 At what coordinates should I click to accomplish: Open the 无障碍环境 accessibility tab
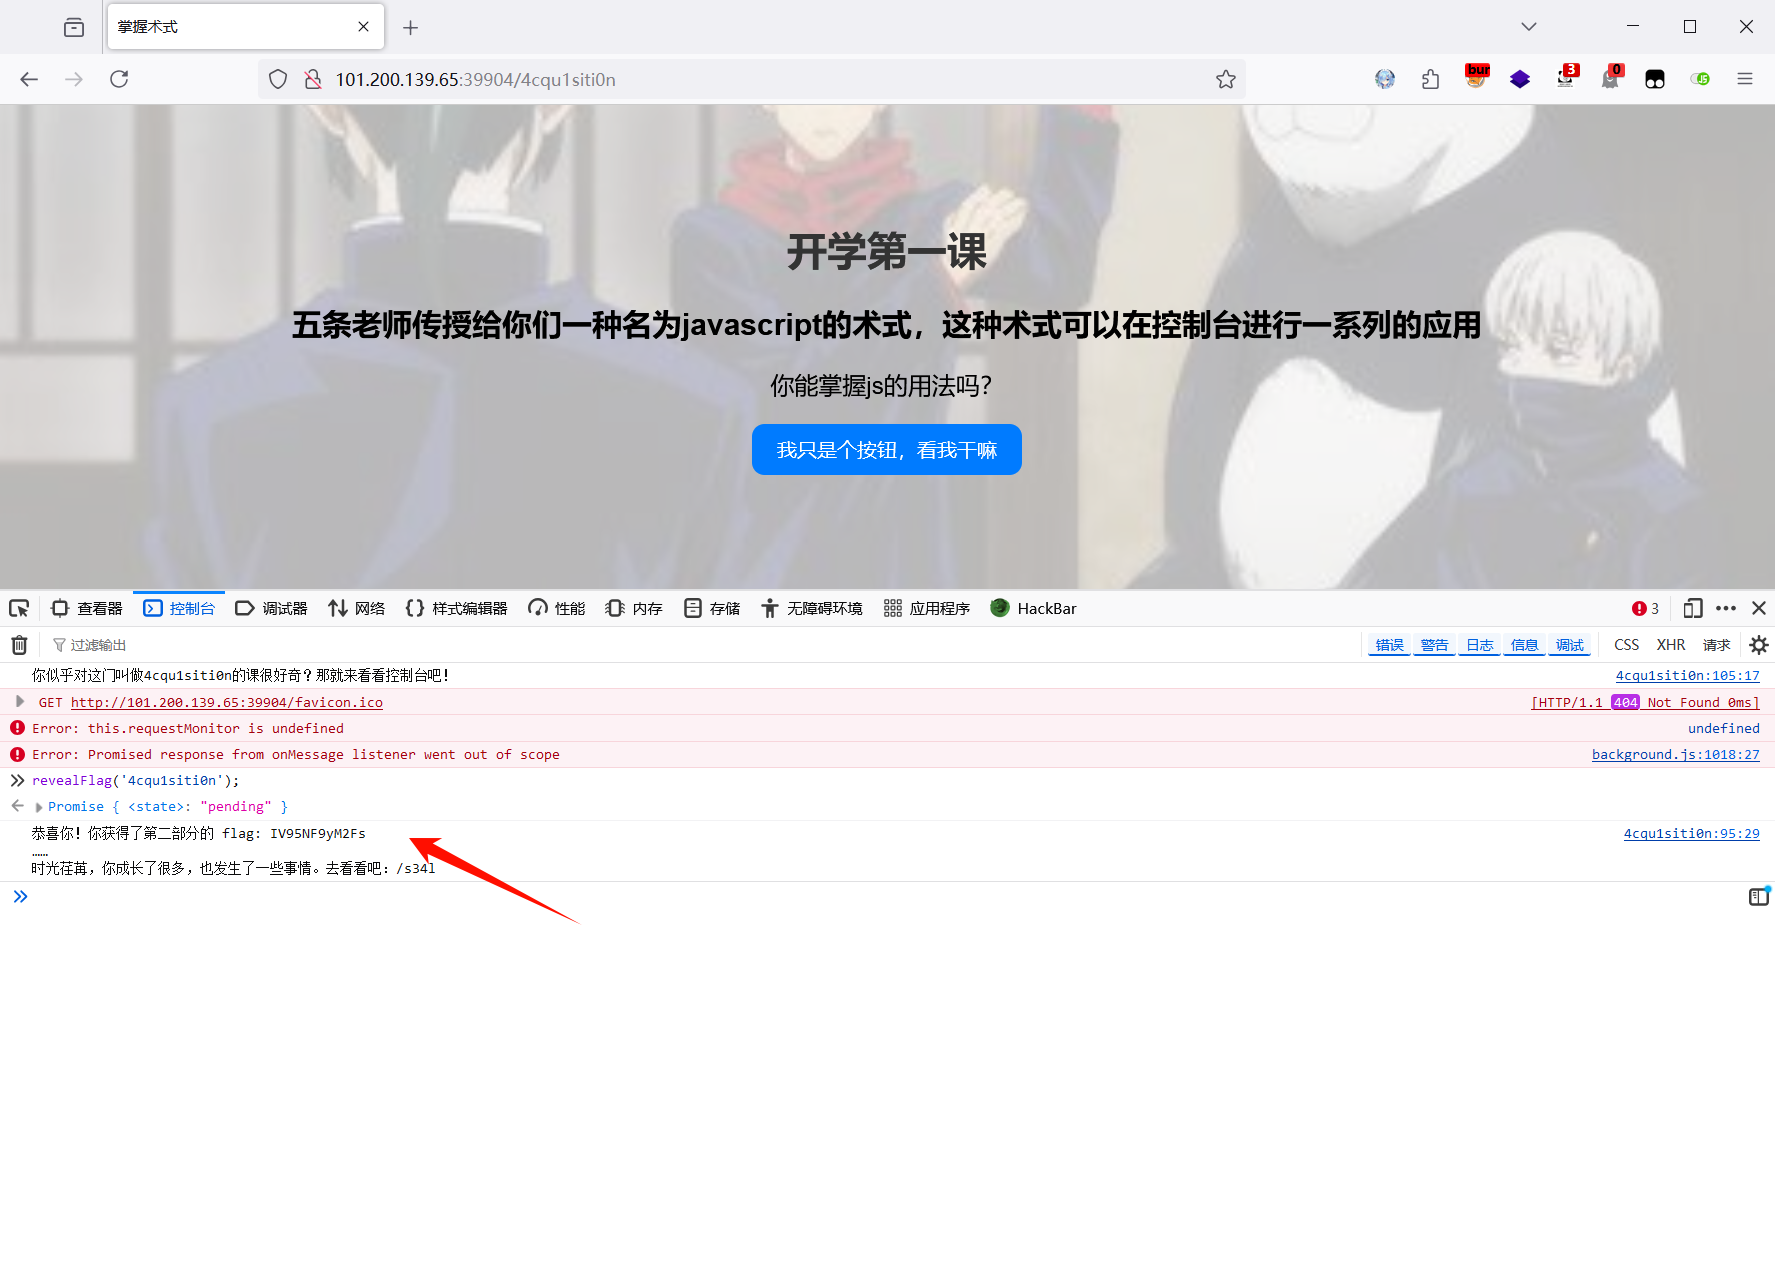(x=812, y=608)
